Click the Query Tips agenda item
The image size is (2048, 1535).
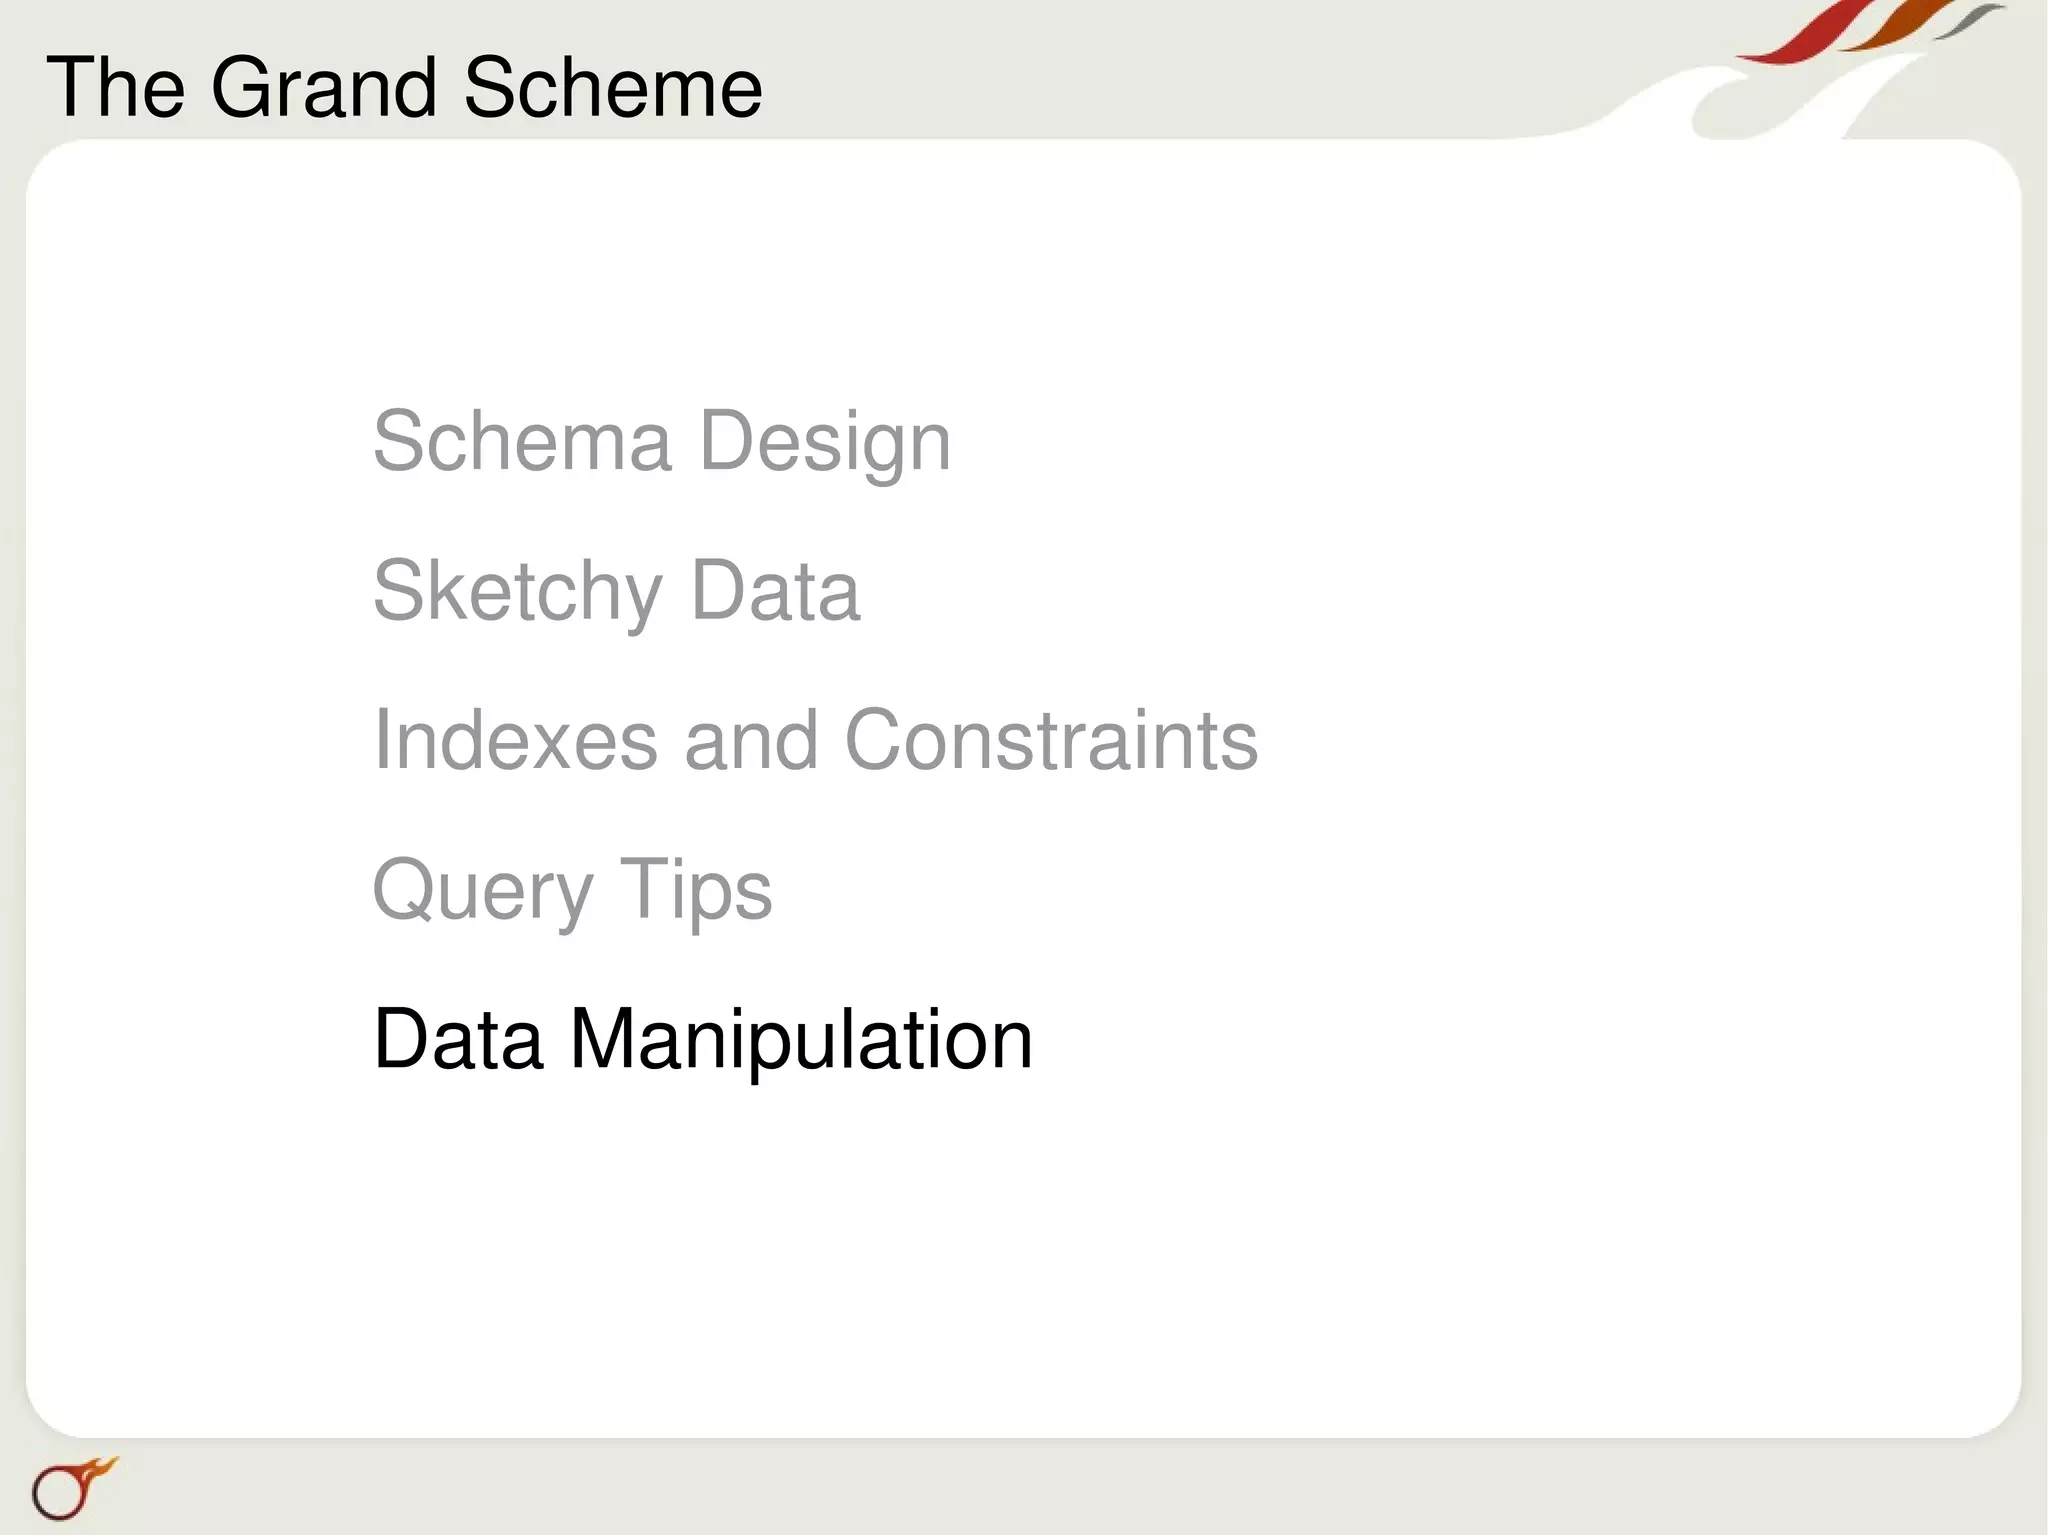tap(571, 889)
